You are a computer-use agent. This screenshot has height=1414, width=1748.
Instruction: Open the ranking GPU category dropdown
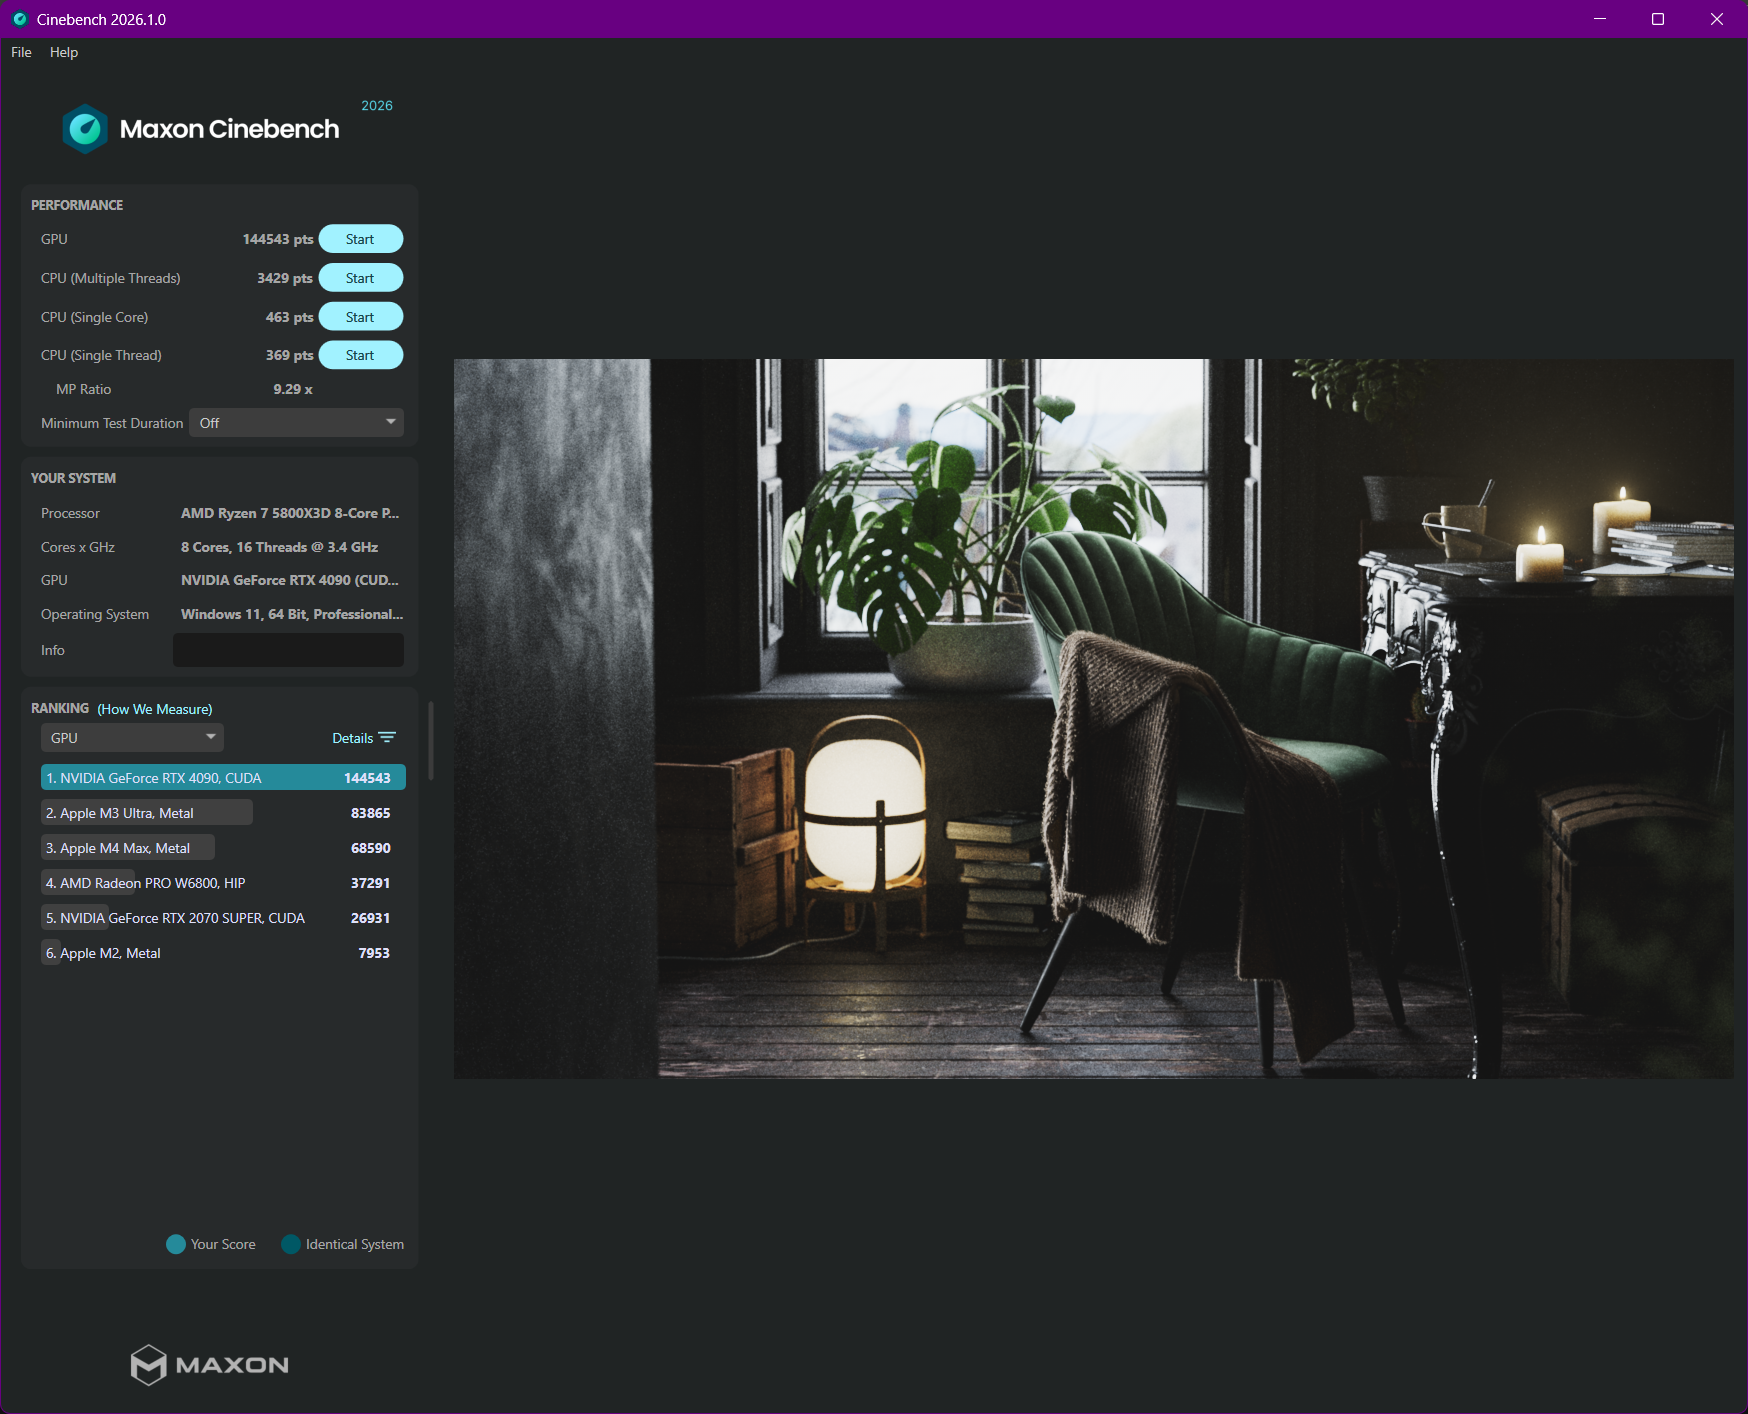coord(132,738)
